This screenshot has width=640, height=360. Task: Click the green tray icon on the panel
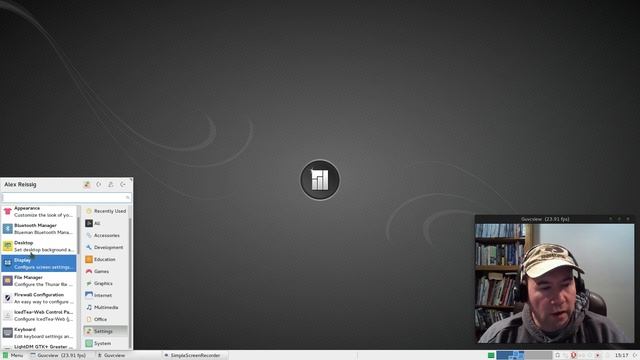click(x=491, y=356)
